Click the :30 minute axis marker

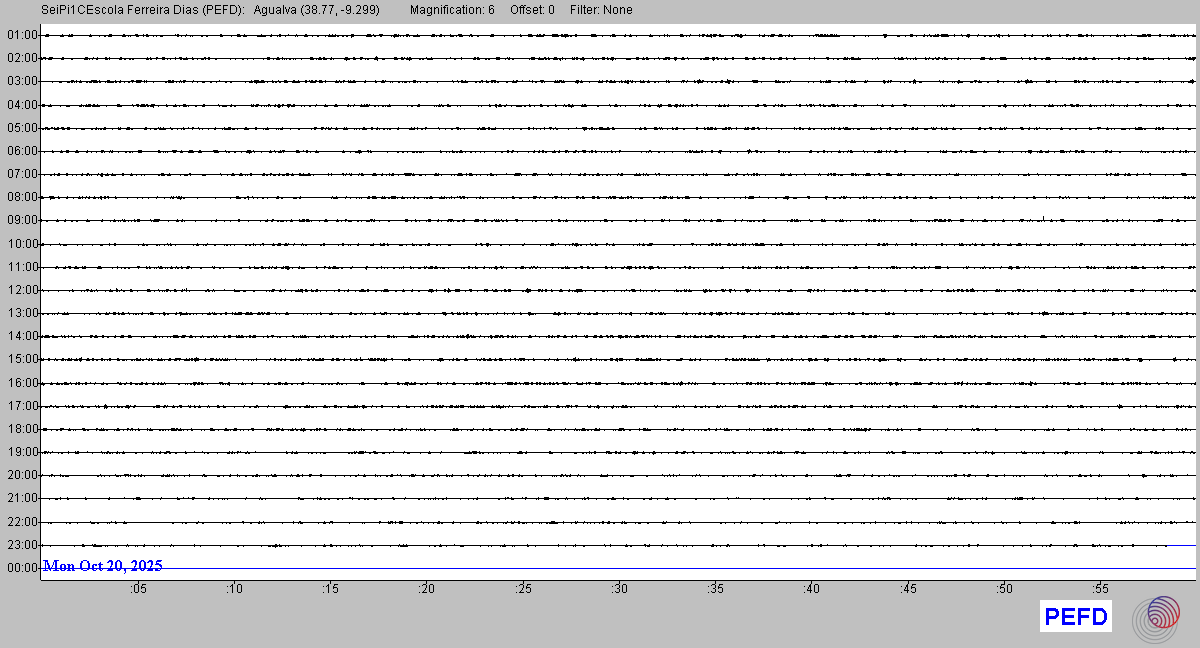coord(620,590)
